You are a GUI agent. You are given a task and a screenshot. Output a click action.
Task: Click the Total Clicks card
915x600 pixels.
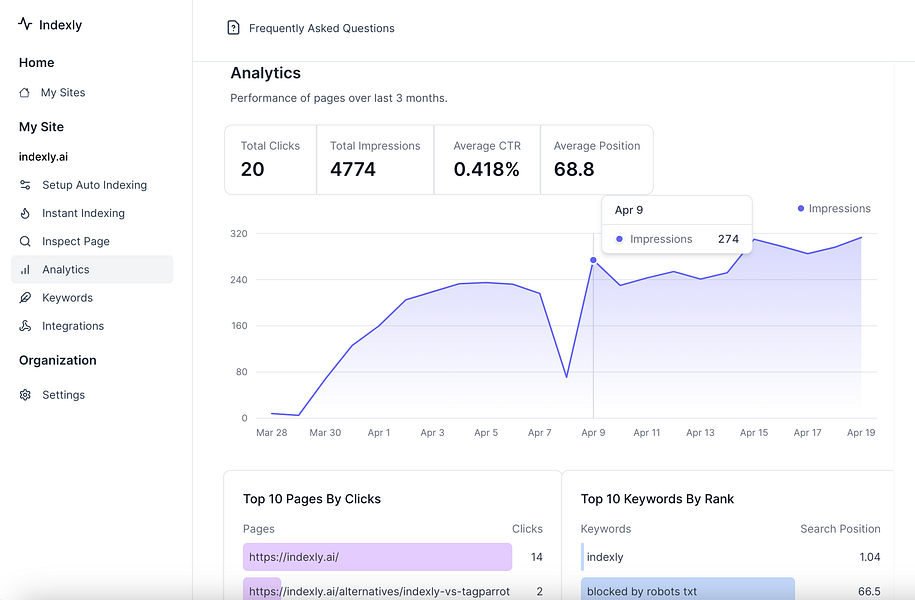(271, 159)
